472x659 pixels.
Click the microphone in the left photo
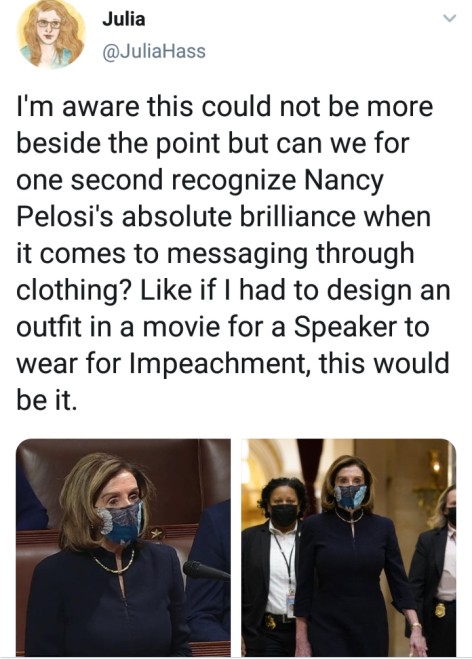coord(206,571)
